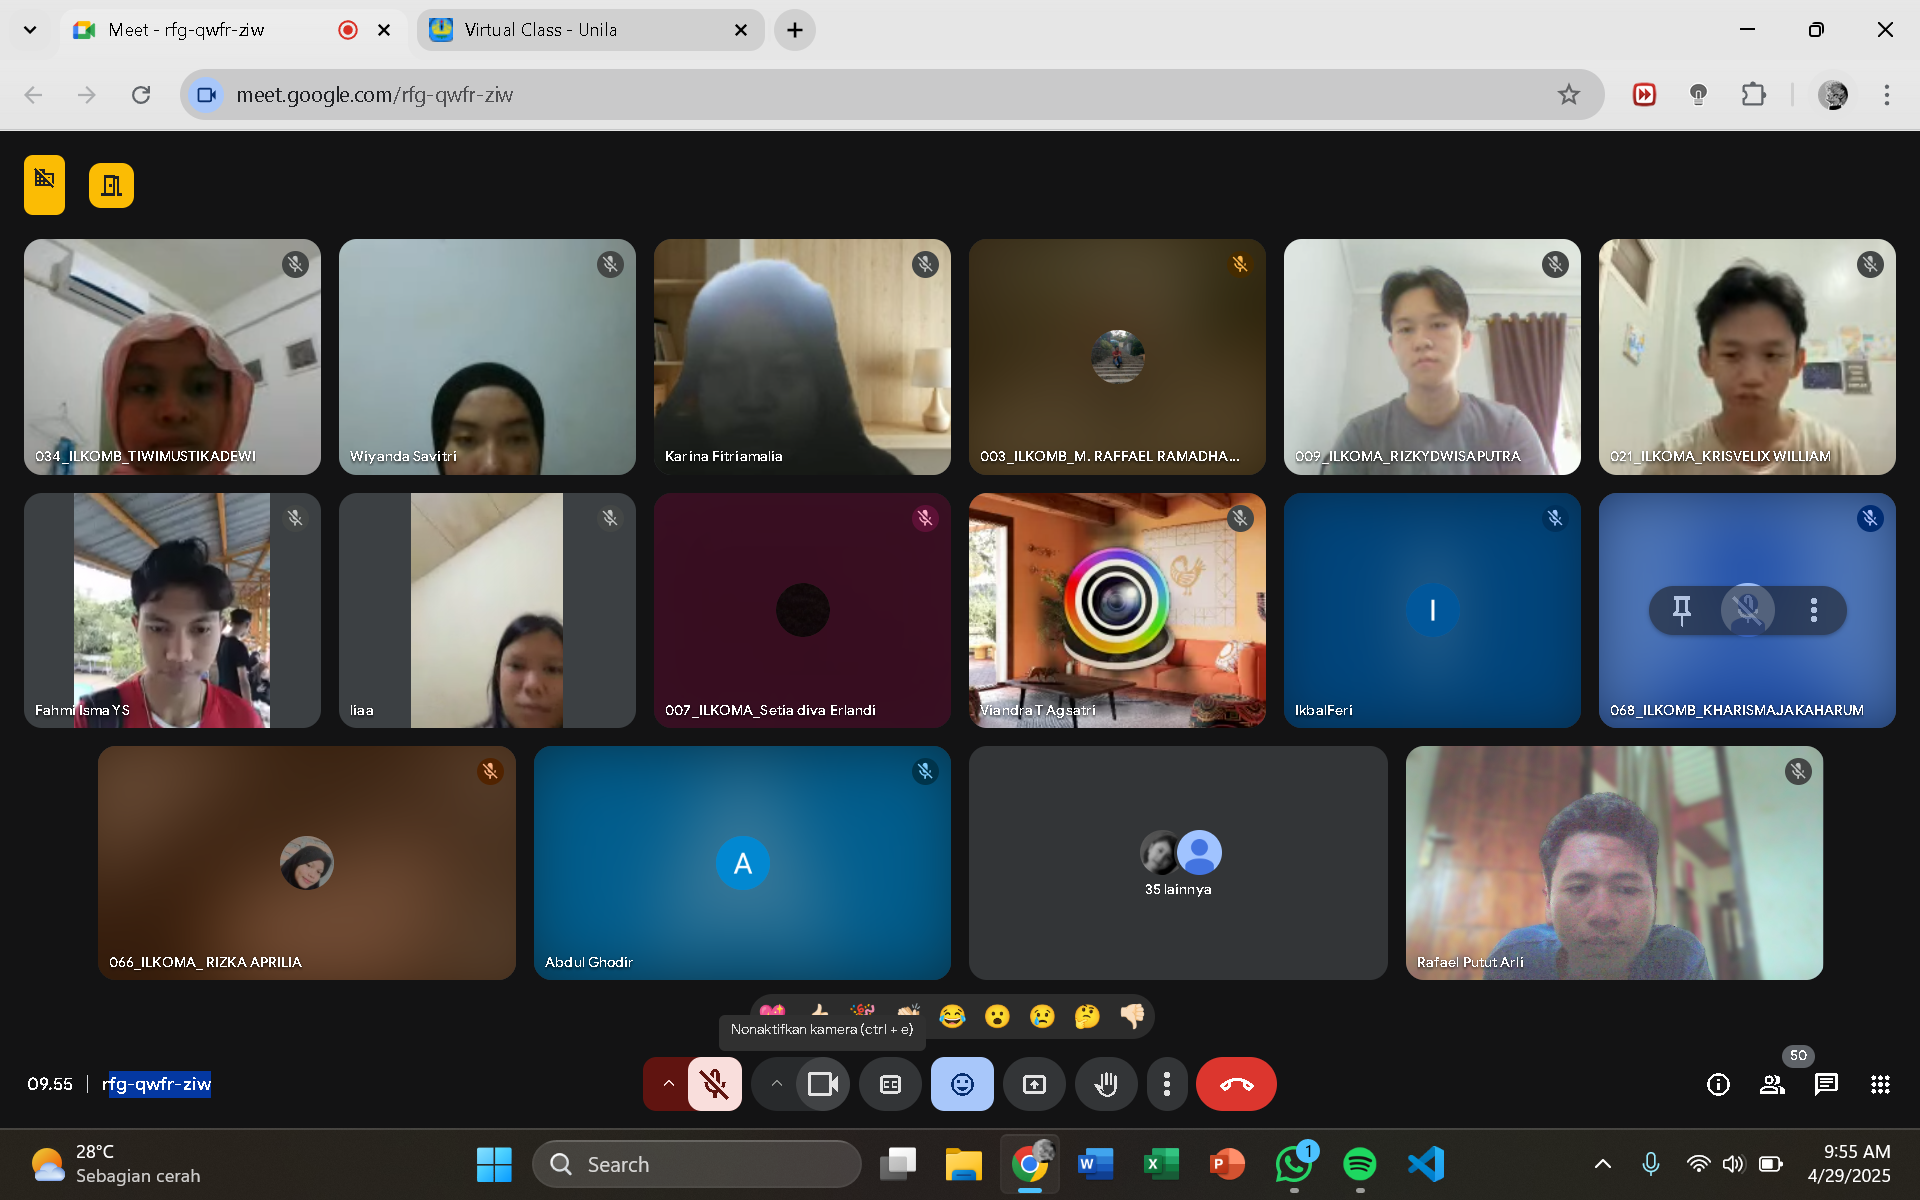Open the 35 lainnya participants tile
The width and height of the screenshot is (1920, 1200).
click(1178, 863)
